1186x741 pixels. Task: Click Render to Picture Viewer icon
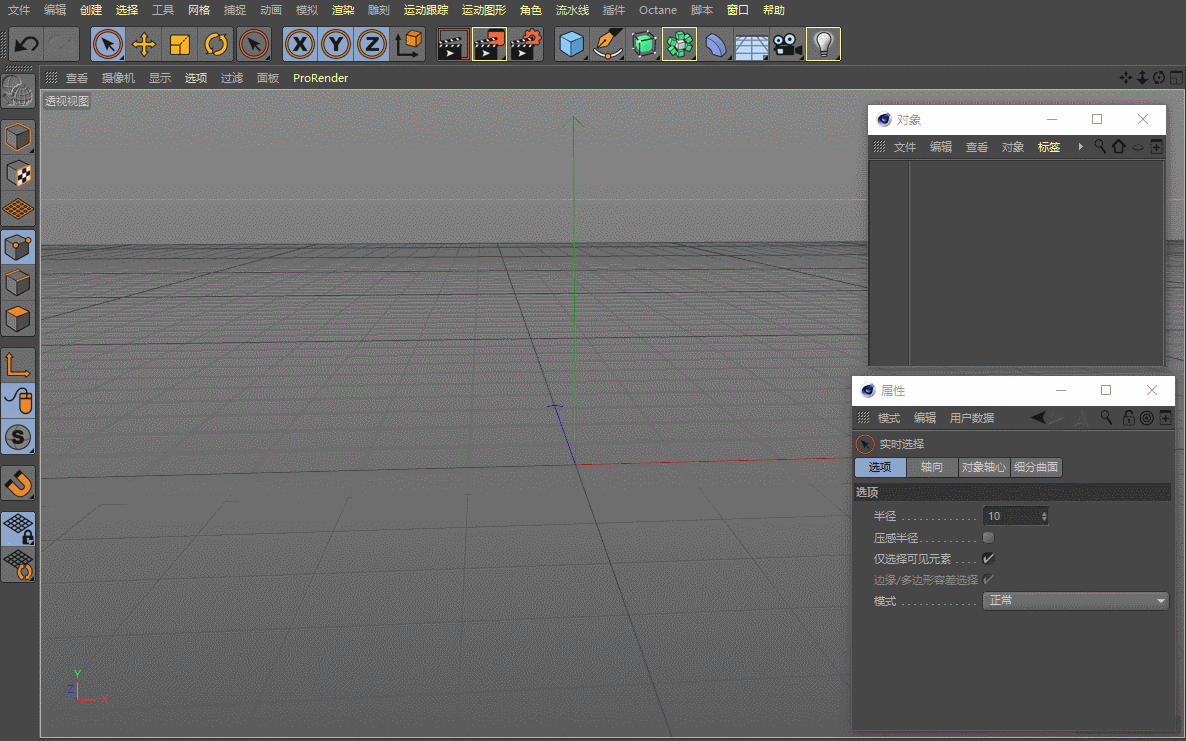point(489,44)
